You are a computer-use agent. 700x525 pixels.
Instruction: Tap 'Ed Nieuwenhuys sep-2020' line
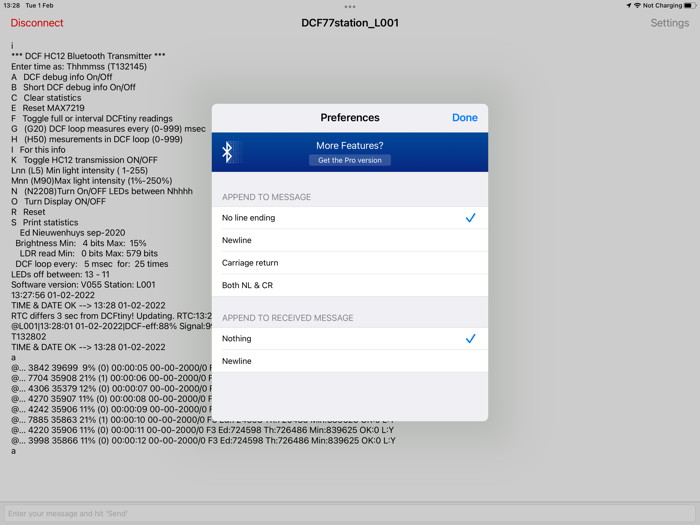(72, 233)
